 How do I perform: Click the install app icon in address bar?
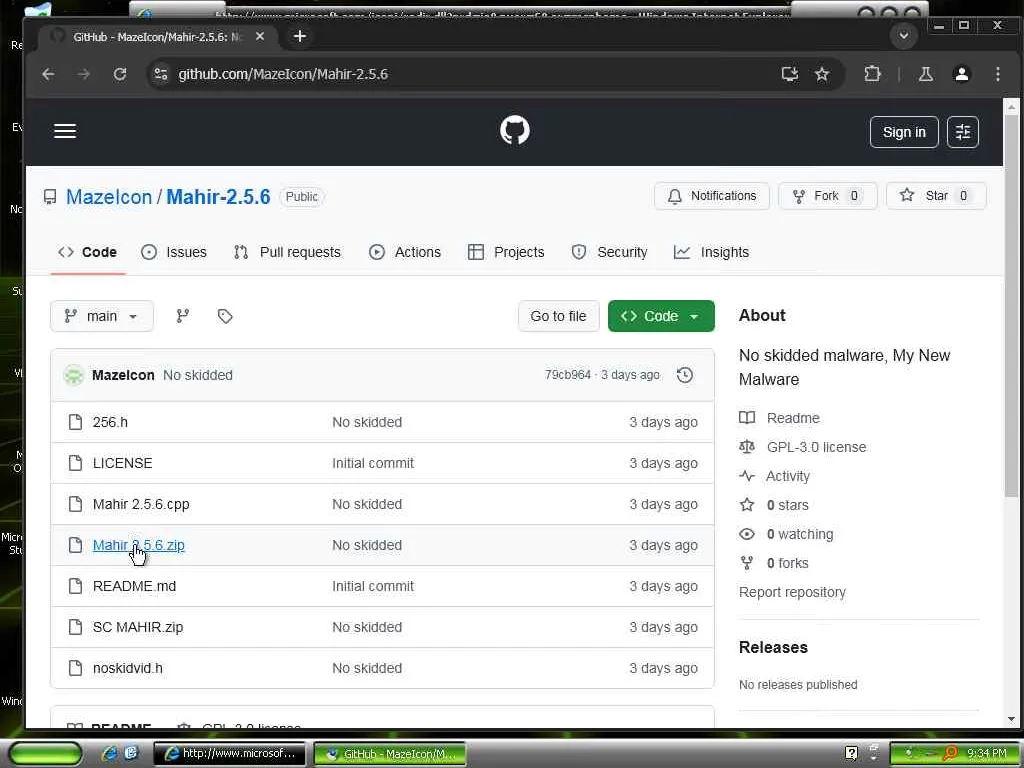coord(790,74)
